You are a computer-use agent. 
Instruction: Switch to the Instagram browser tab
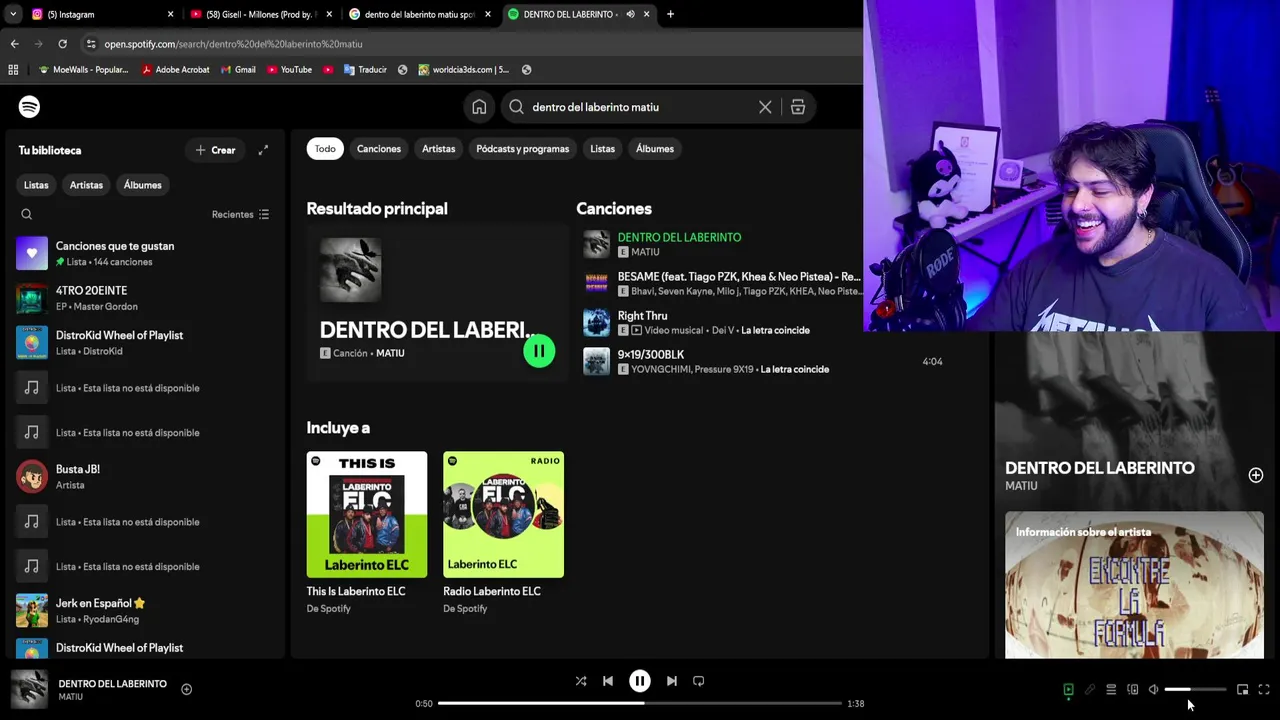[100, 14]
